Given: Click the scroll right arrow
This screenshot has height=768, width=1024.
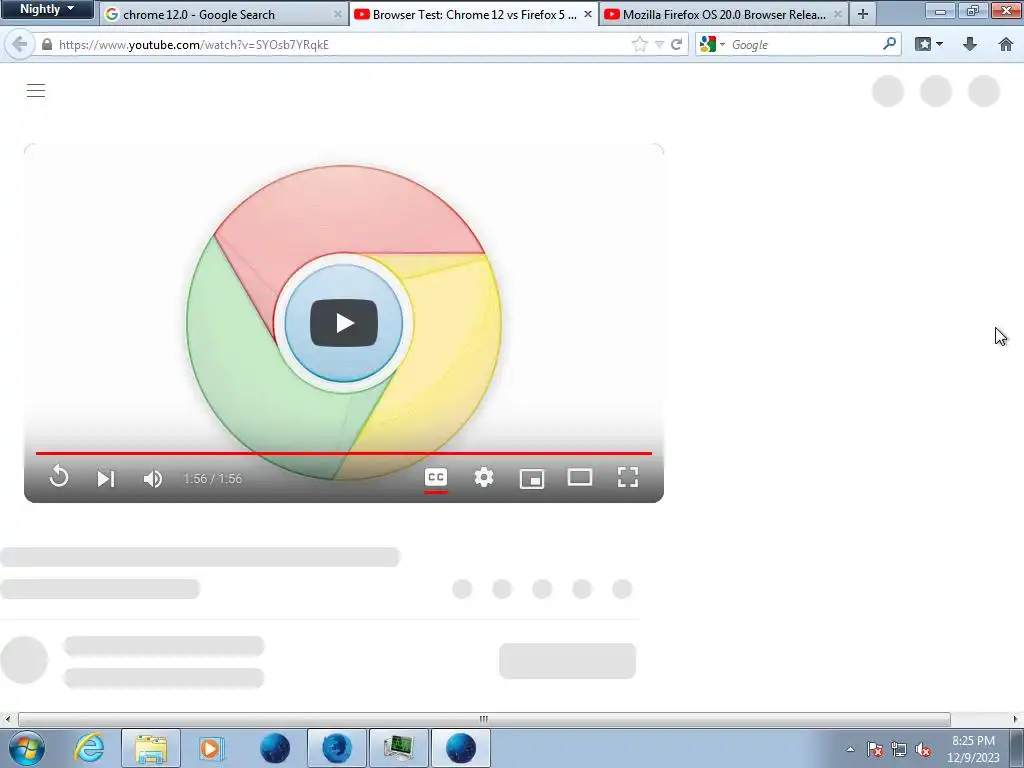Looking at the screenshot, I should click(x=1016, y=719).
